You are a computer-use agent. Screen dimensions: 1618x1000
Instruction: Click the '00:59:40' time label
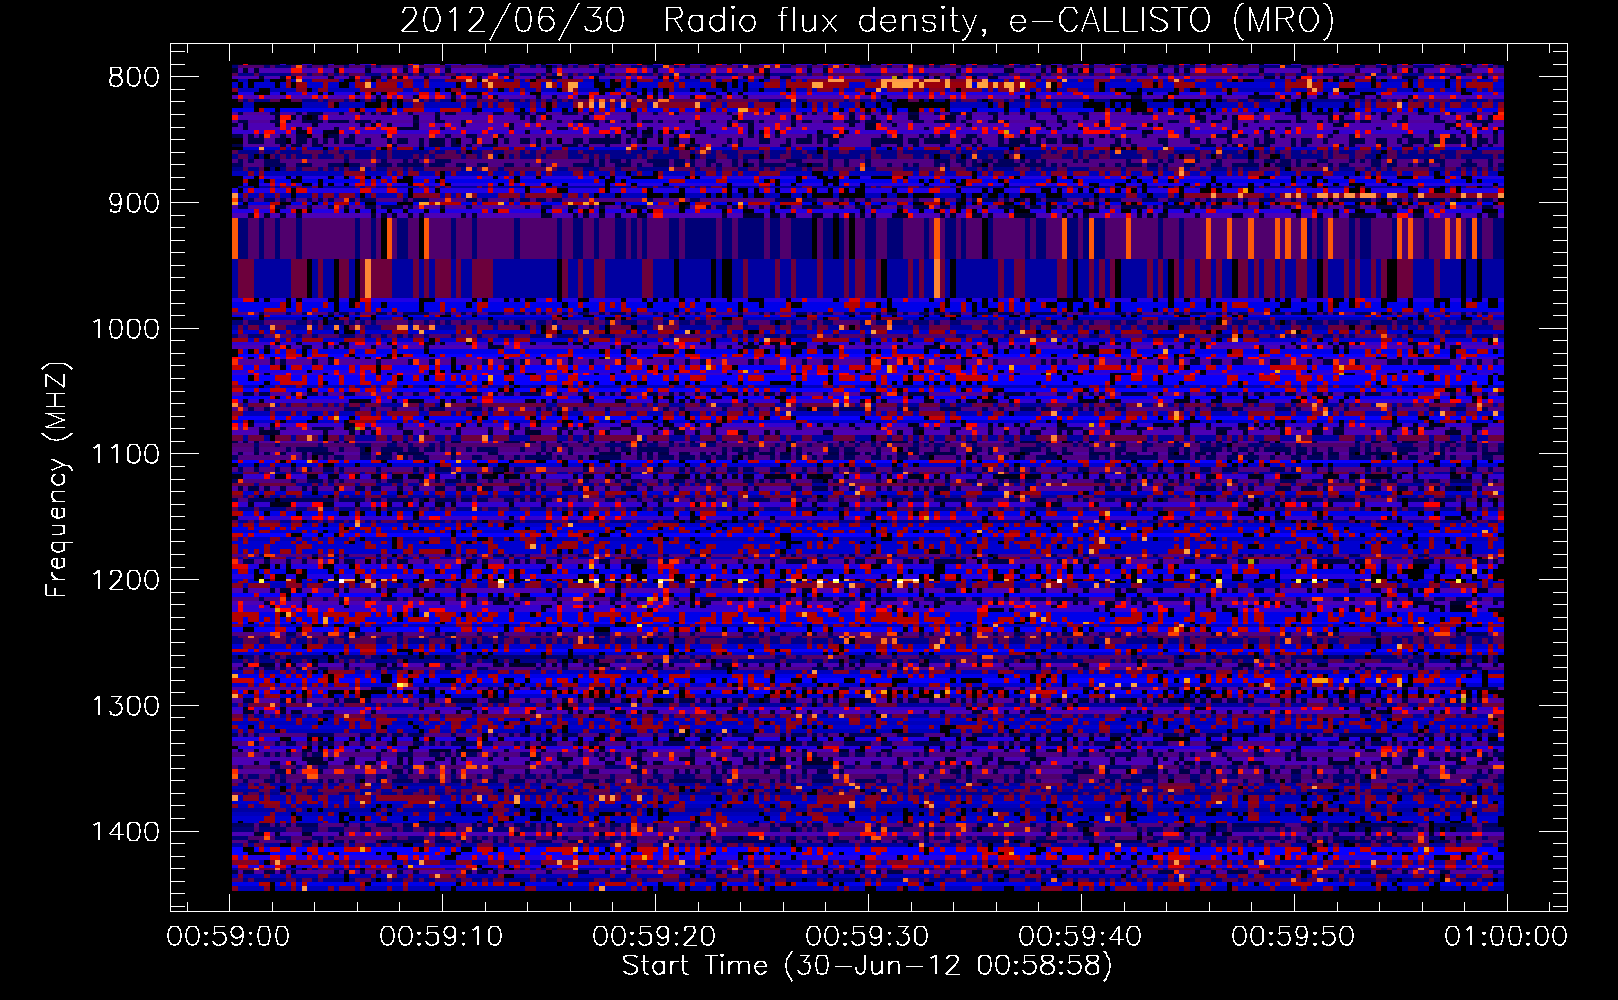(x=1080, y=937)
